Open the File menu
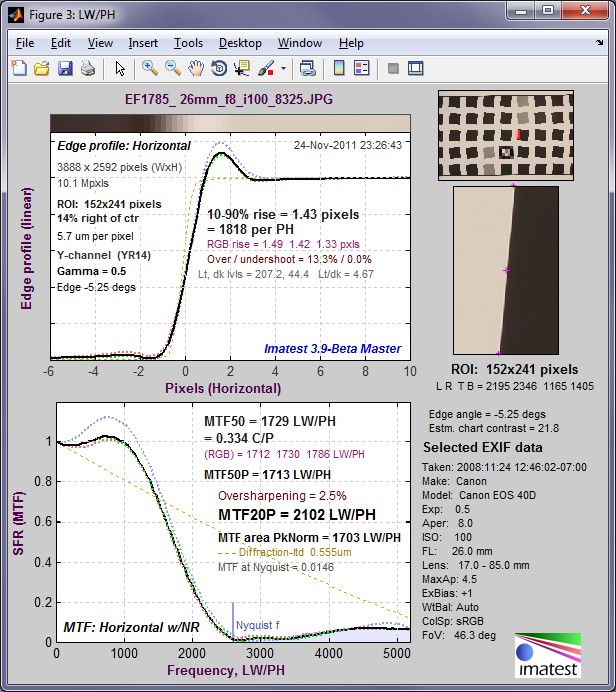The height and width of the screenshot is (692, 616). pyautogui.click(x=25, y=43)
